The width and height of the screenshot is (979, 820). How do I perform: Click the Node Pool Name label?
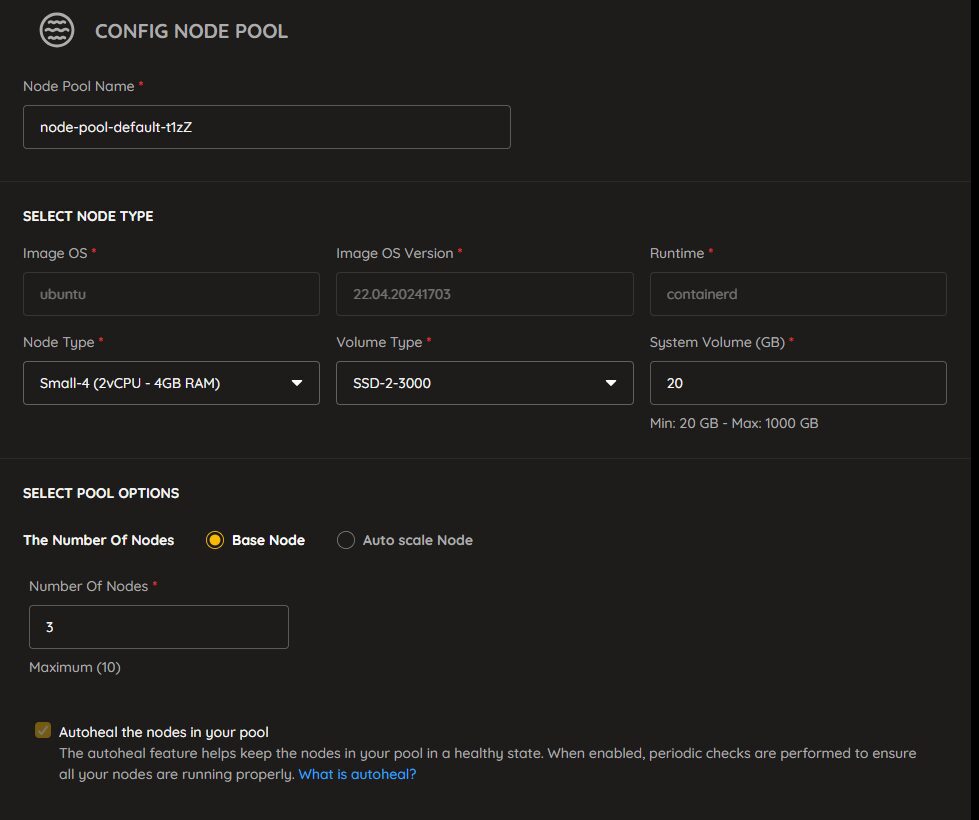(x=79, y=86)
